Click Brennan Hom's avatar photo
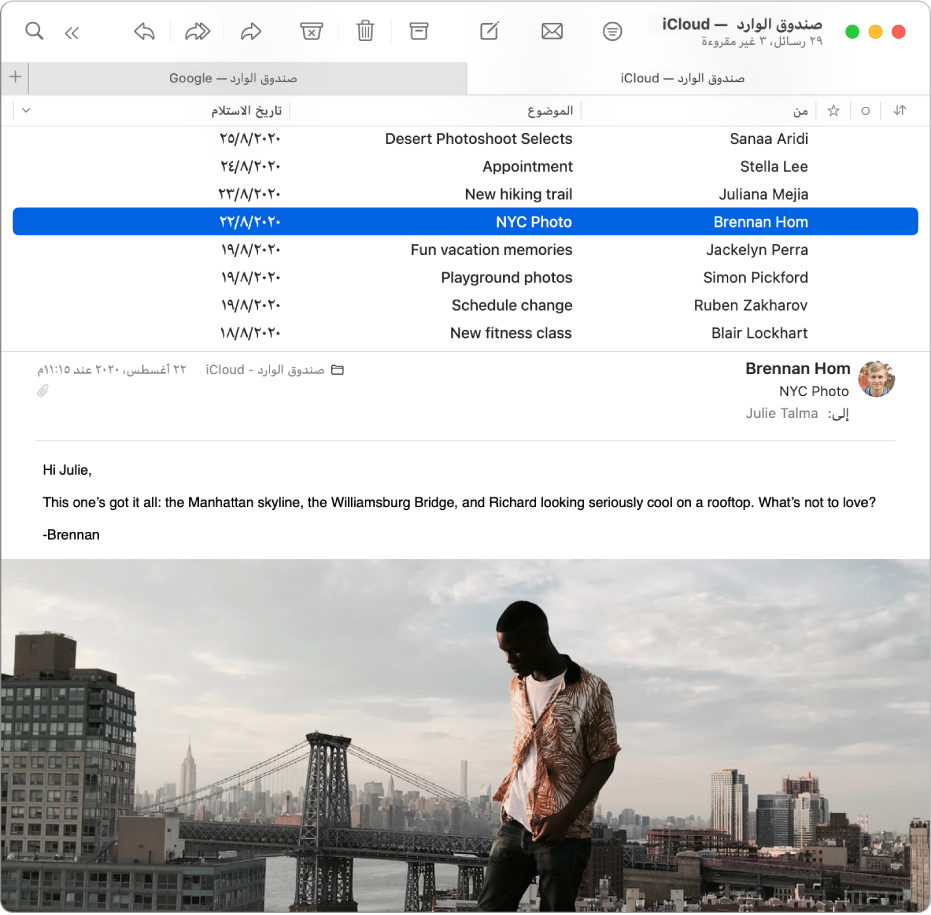This screenshot has width=931, height=915. point(876,379)
